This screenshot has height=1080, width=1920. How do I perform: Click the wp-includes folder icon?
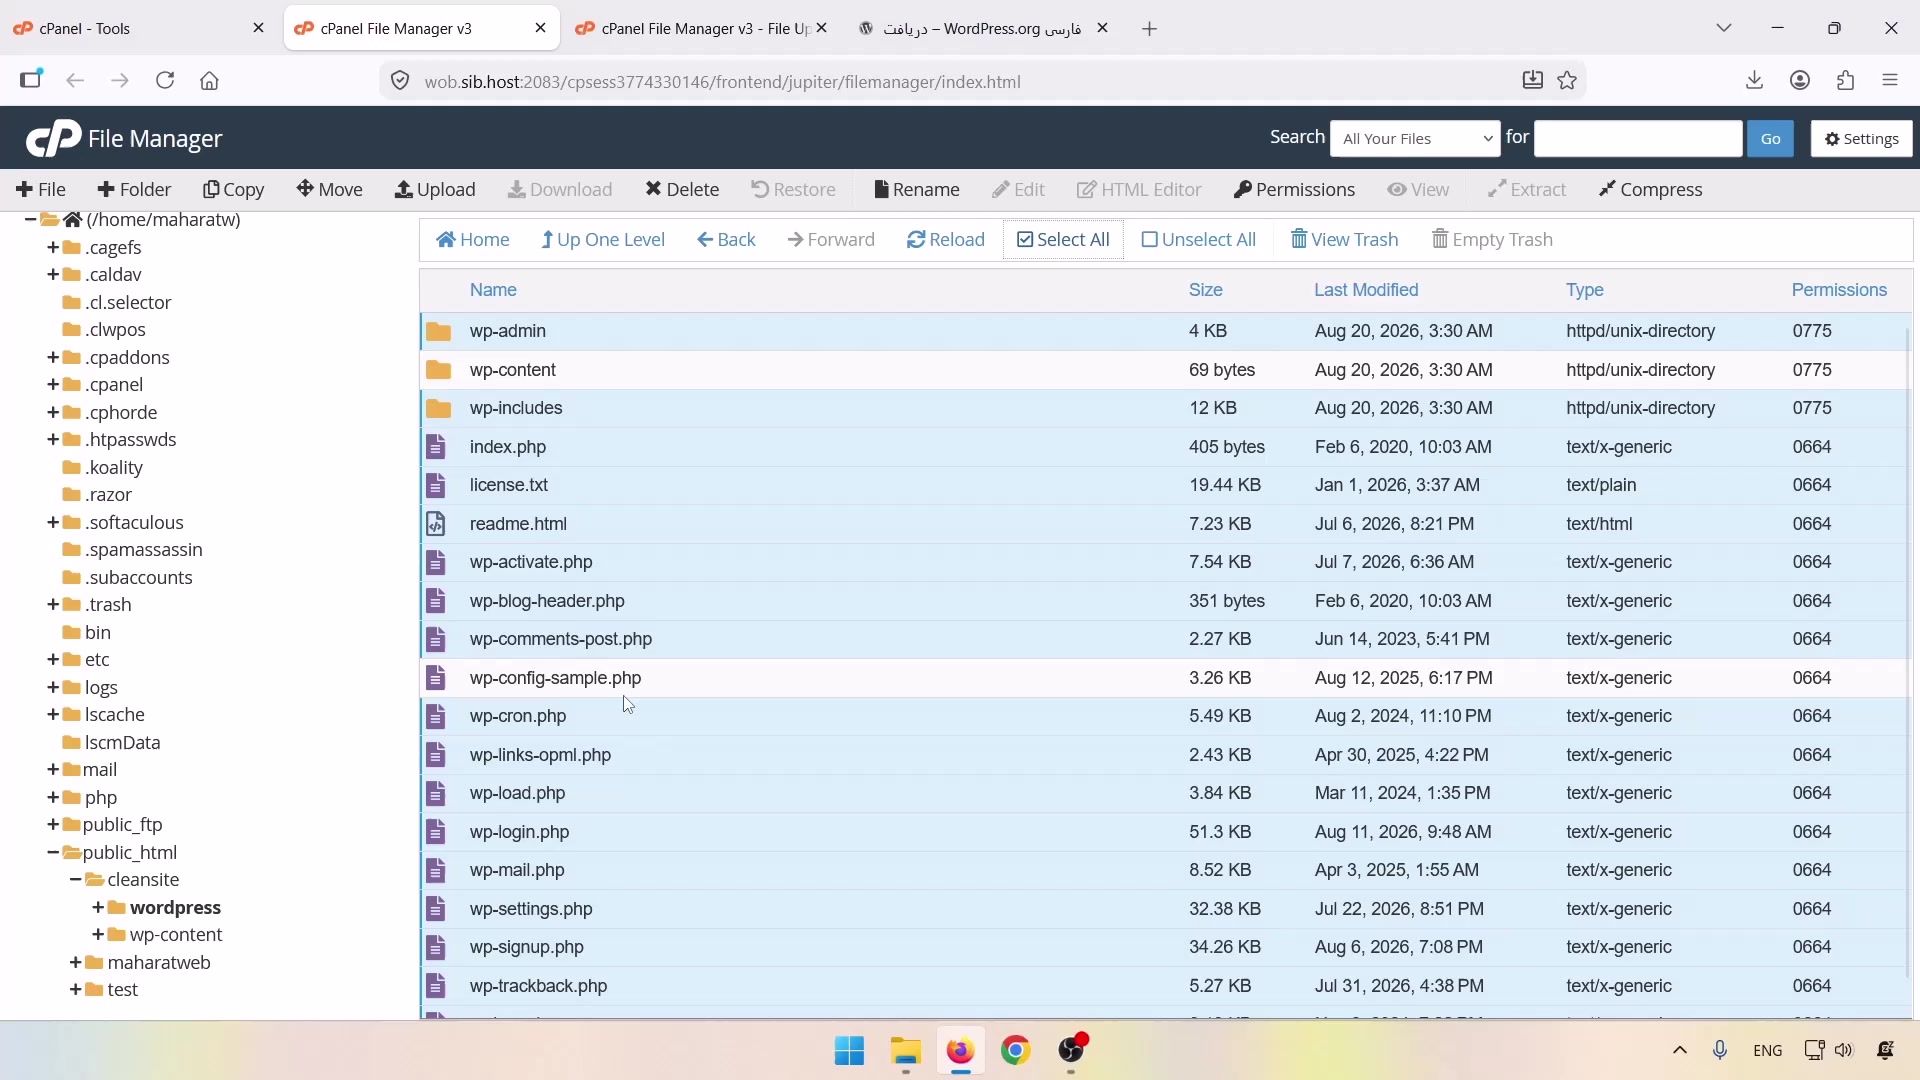438,409
